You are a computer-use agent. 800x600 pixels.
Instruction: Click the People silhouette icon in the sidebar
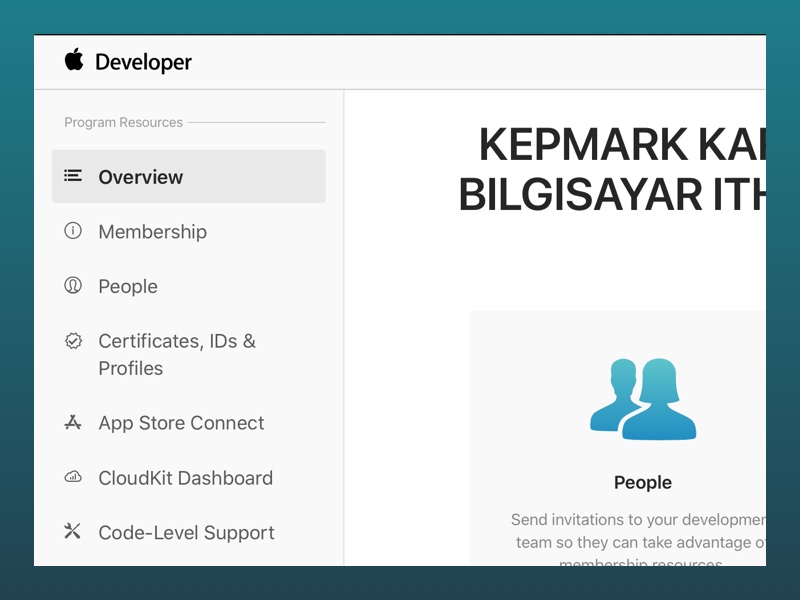73,286
